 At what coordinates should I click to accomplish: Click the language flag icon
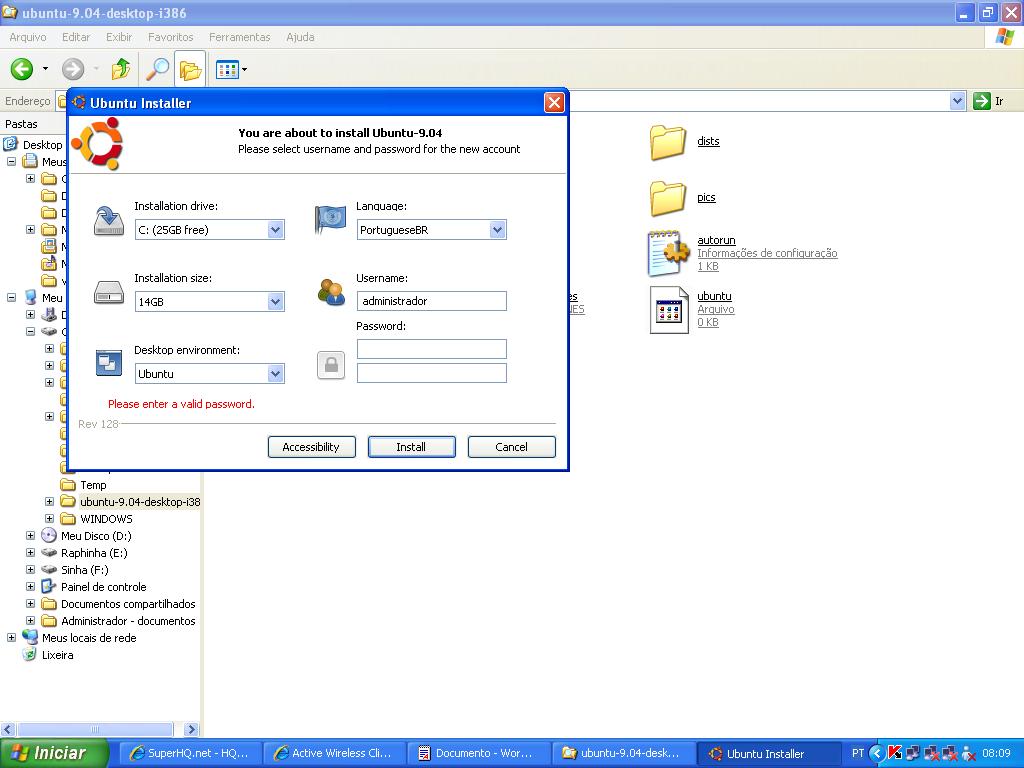click(x=330, y=219)
